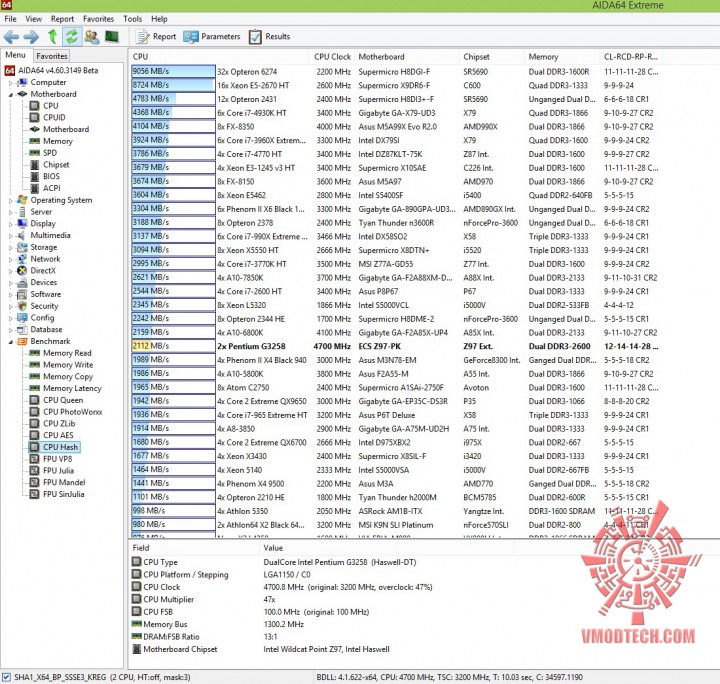
Task: Open the File menu
Action: coord(10,19)
